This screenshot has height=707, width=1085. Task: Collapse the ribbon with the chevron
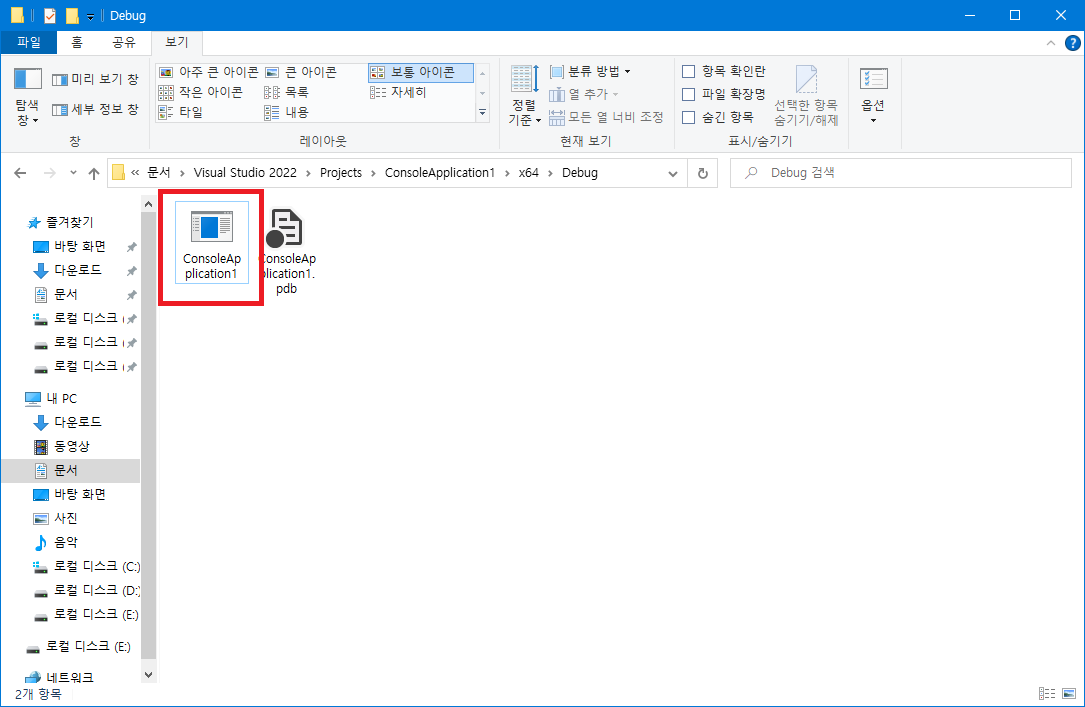point(1050,43)
